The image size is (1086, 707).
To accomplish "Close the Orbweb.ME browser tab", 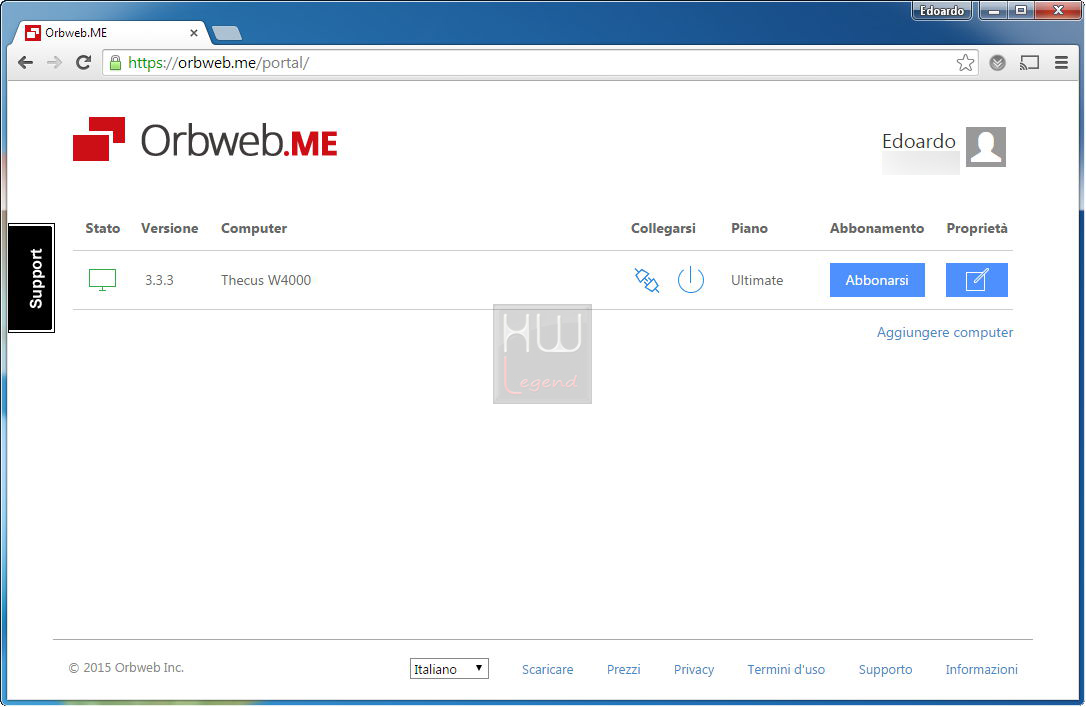I will point(194,33).
